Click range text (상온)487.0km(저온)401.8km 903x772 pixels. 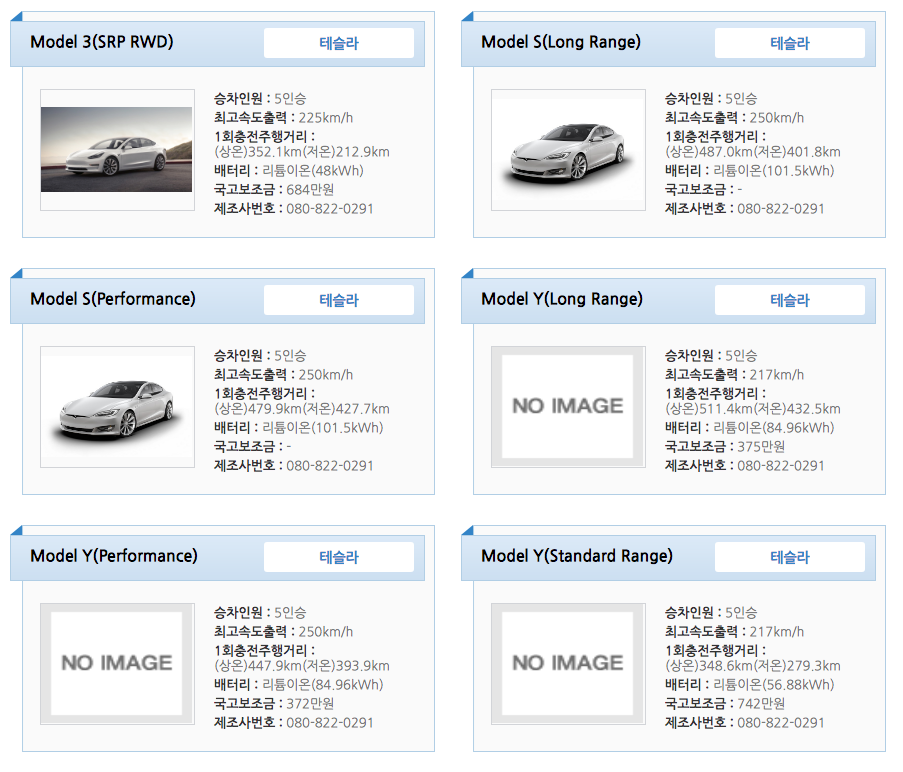tap(753, 152)
